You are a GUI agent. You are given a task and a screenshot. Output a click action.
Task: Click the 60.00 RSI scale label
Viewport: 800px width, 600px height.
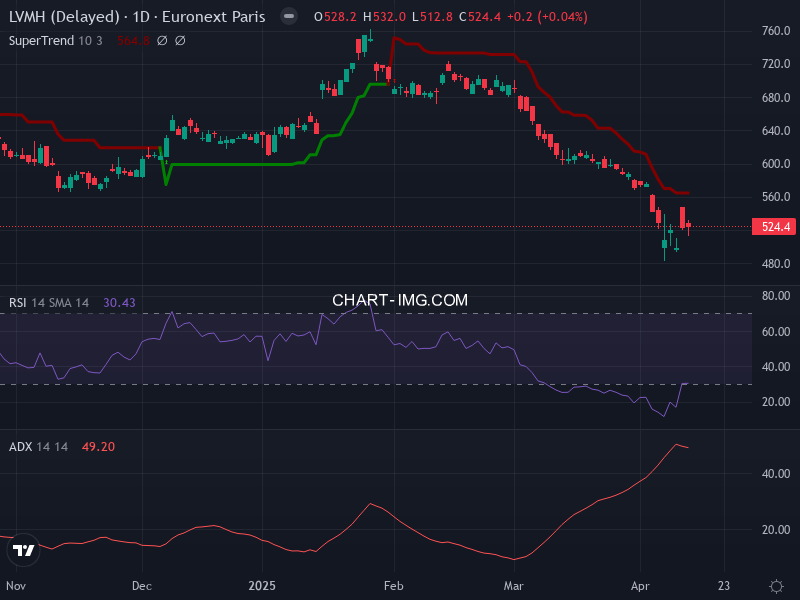click(776, 332)
